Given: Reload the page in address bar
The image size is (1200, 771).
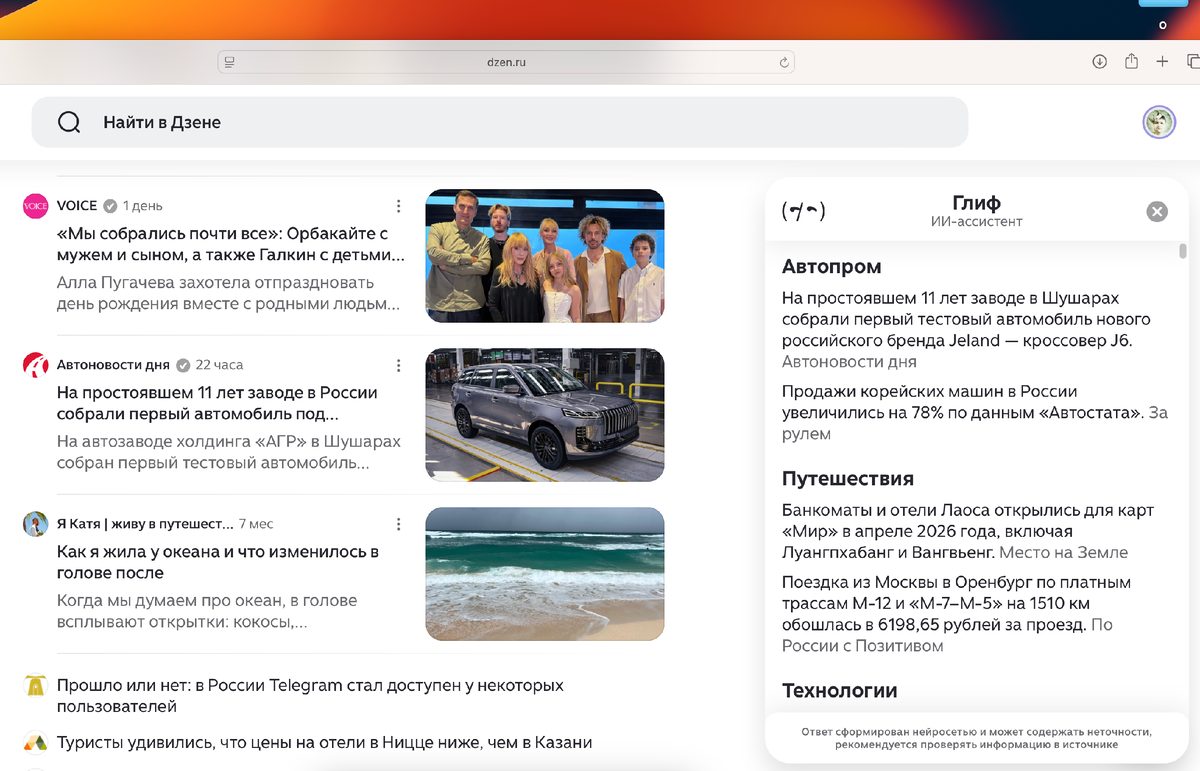Looking at the screenshot, I should pos(784,62).
